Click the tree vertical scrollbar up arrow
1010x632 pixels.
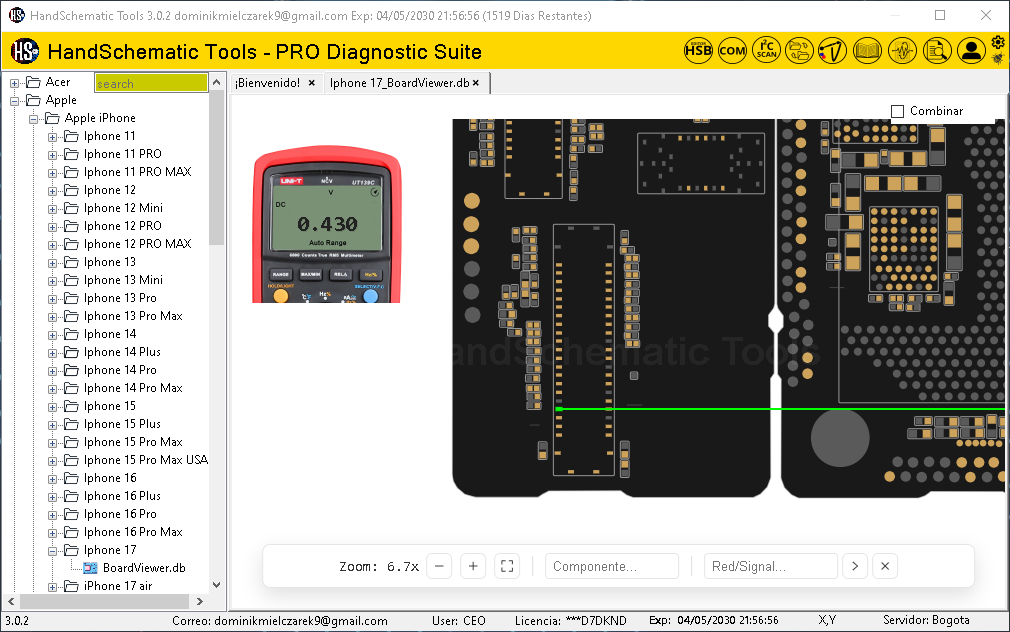tap(216, 82)
